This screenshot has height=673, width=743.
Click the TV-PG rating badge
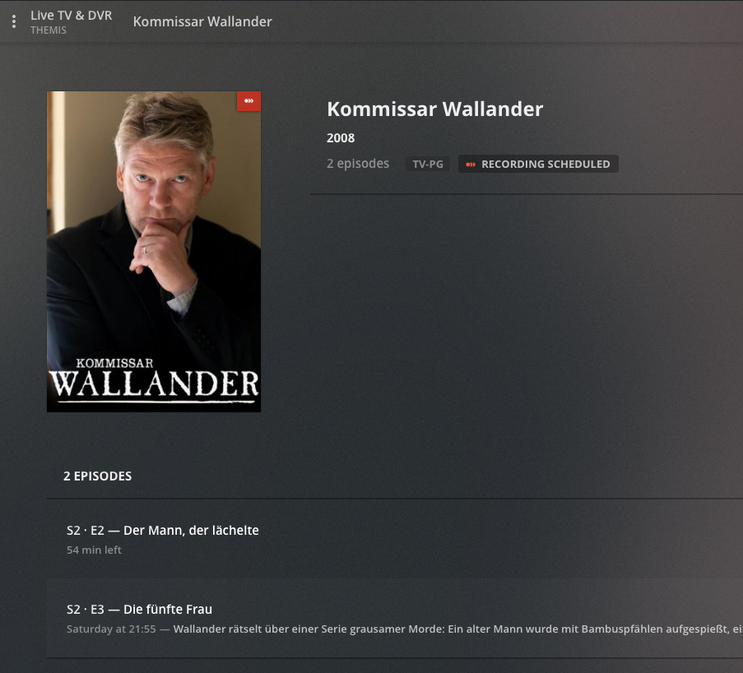(427, 164)
